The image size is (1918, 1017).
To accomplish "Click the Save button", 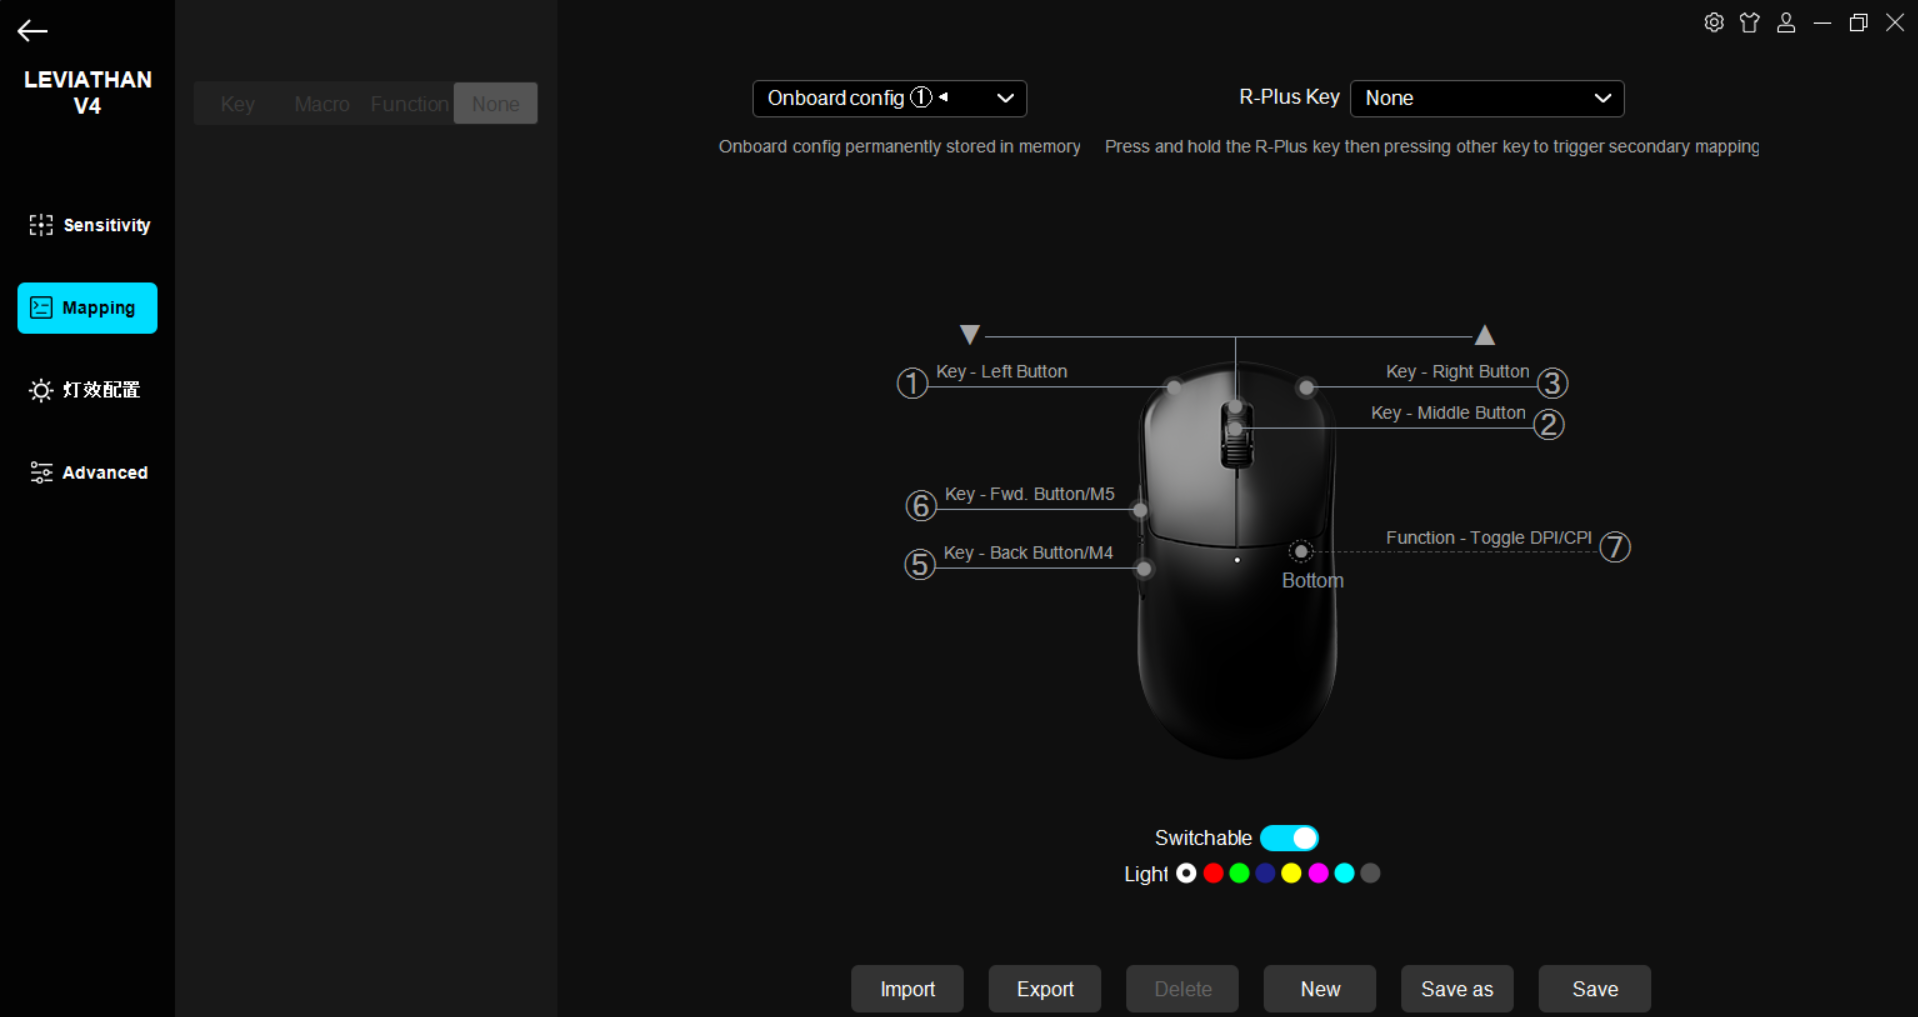I will 1595,989.
